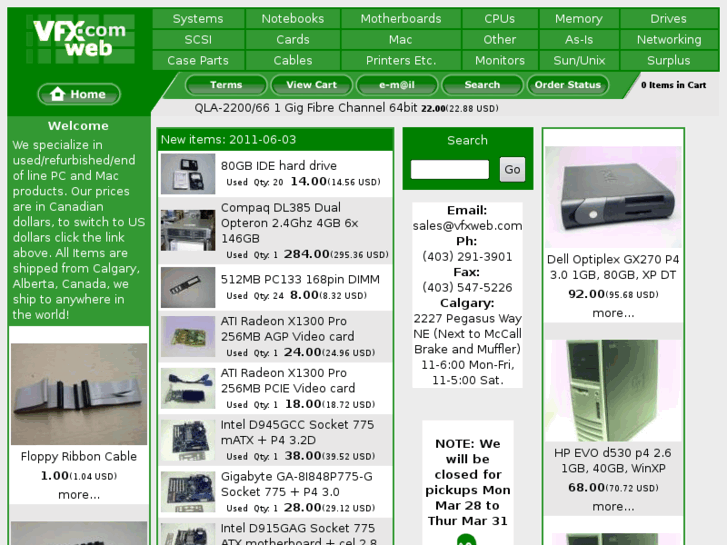
Task: Go to the Printers Etc. category
Action: (x=400, y=61)
